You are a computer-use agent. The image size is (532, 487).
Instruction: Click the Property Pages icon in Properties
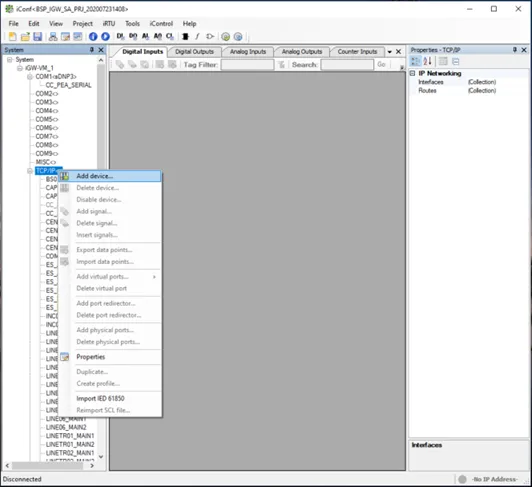(x=443, y=61)
